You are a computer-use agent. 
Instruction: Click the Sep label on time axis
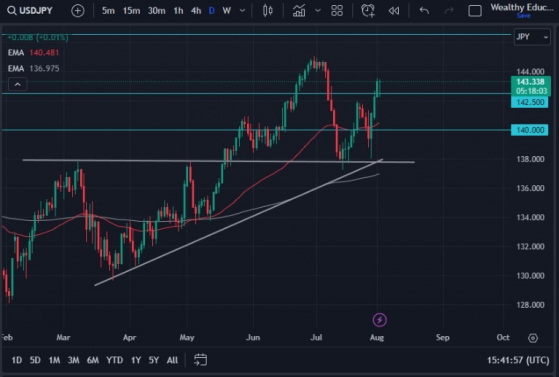click(442, 337)
